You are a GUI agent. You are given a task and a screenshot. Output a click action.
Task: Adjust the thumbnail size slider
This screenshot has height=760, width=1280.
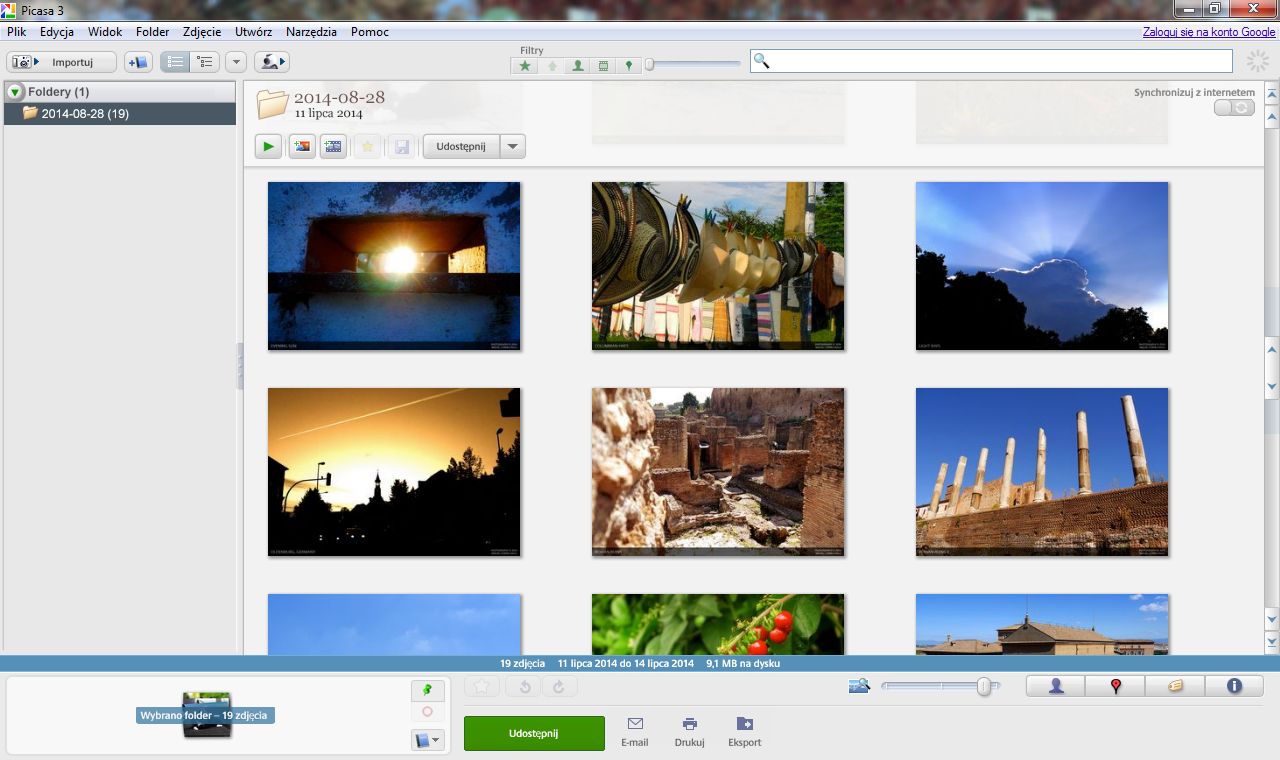tap(940, 686)
